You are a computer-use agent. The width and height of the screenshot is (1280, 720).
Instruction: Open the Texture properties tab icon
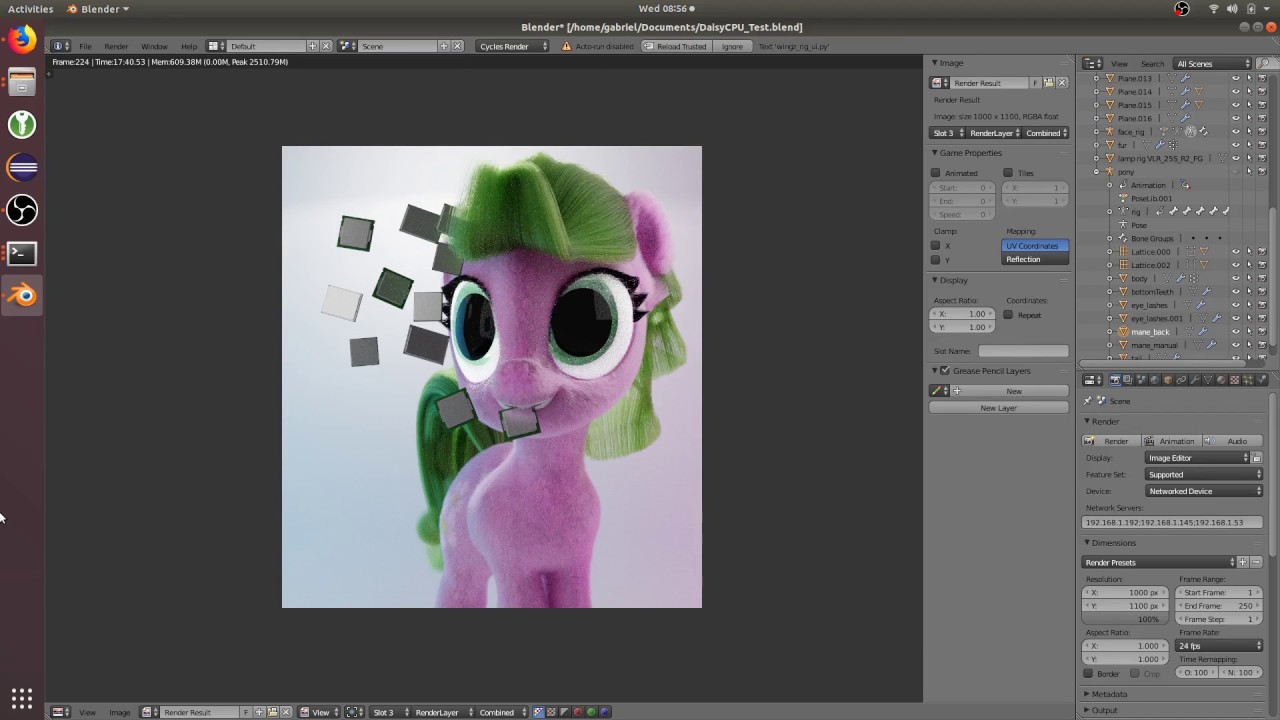(1234, 380)
